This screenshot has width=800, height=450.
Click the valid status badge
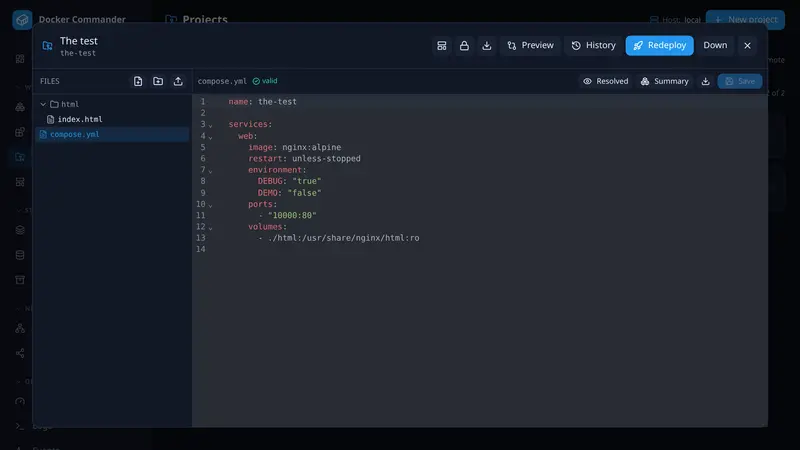click(265, 81)
